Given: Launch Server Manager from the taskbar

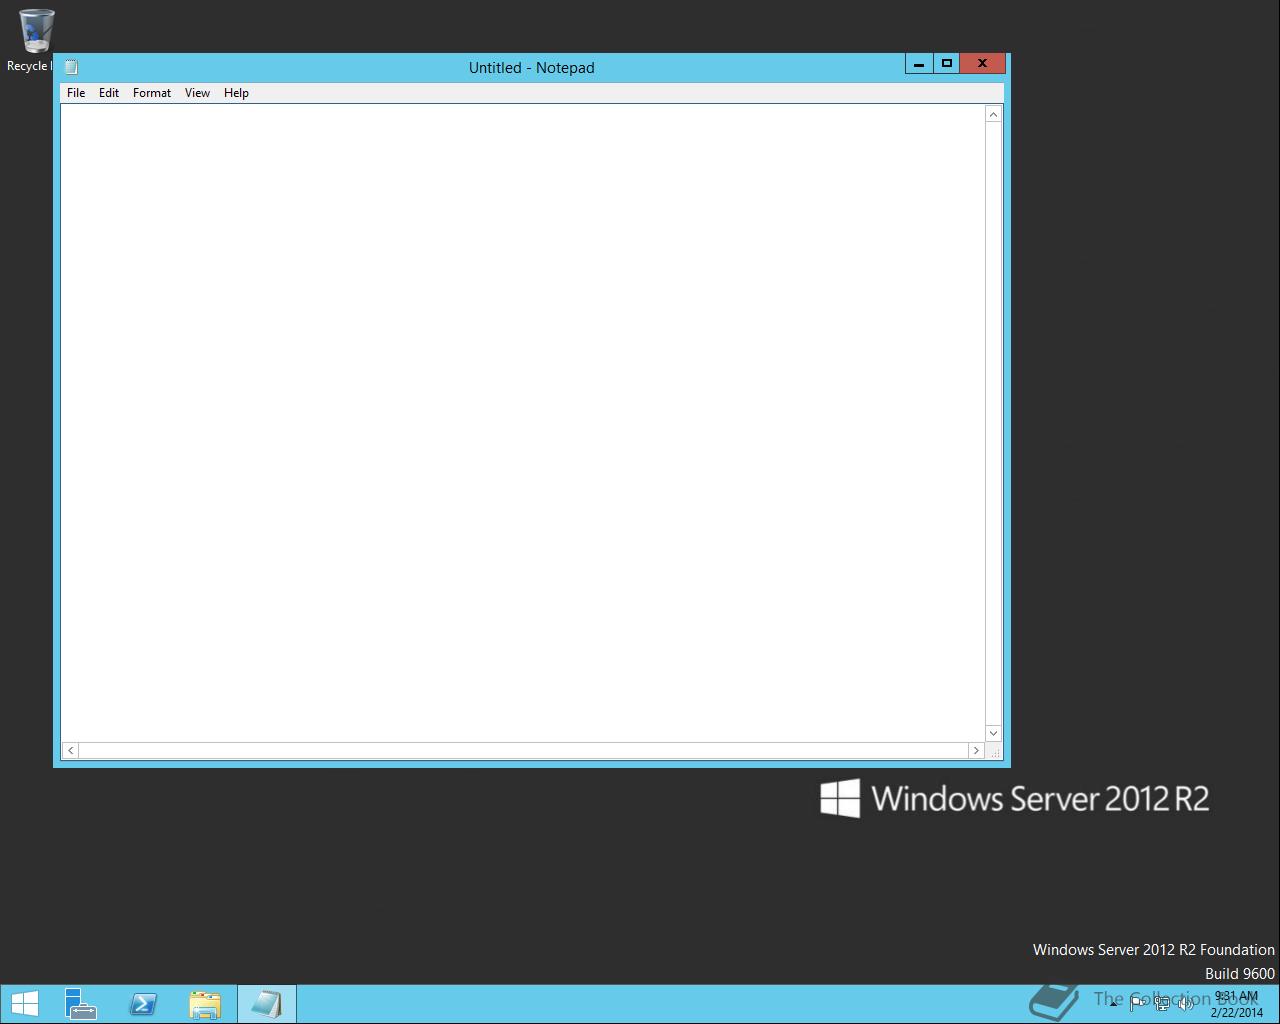Looking at the screenshot, I should pos(80,1004).
